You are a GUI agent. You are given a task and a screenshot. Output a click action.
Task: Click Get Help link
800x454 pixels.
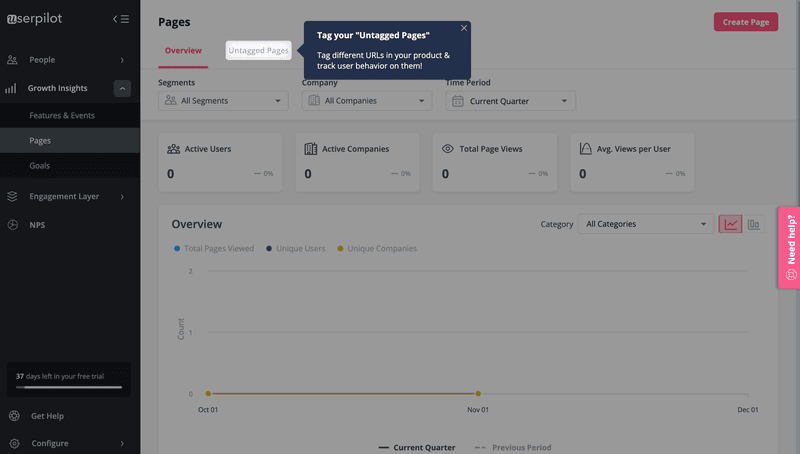47,416
